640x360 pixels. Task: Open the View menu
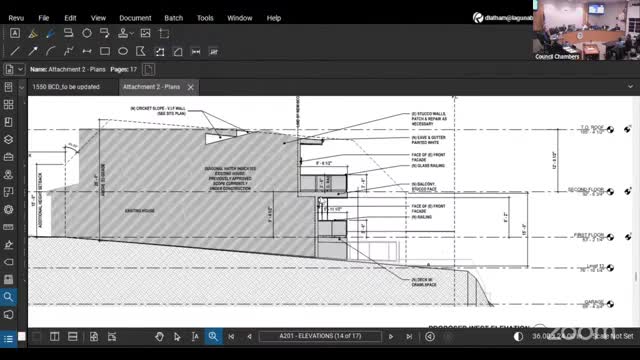[98, 18]
